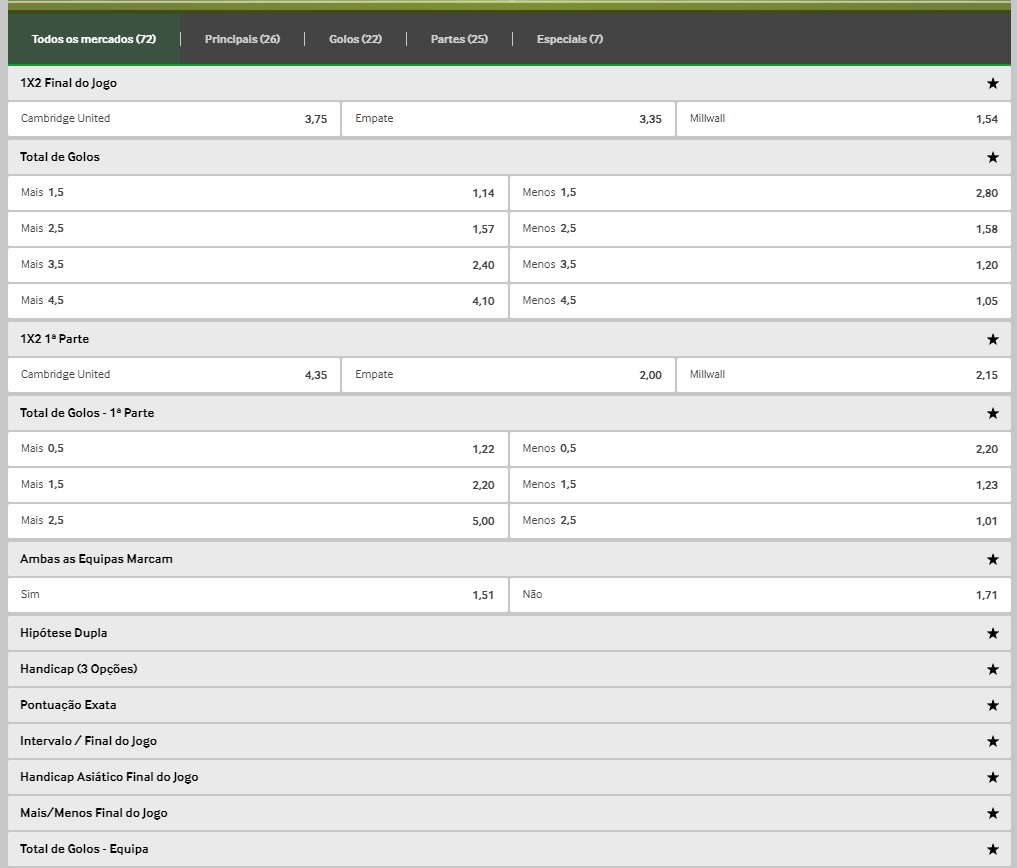Favorite the 1X2 Final do Jogo market star
Image resolution: width=1017 pixels, height=868 pixels.
click(x=992, y=83)
